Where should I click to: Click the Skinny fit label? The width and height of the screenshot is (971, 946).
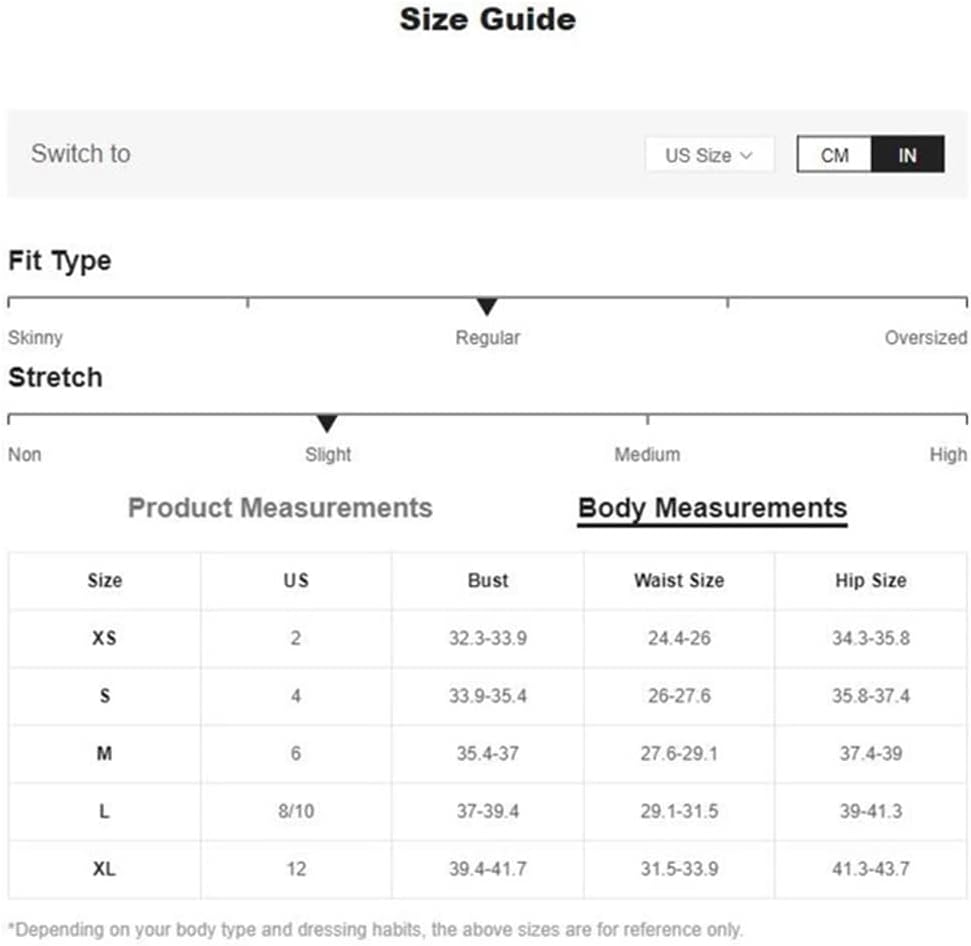(x=35, y=338)
